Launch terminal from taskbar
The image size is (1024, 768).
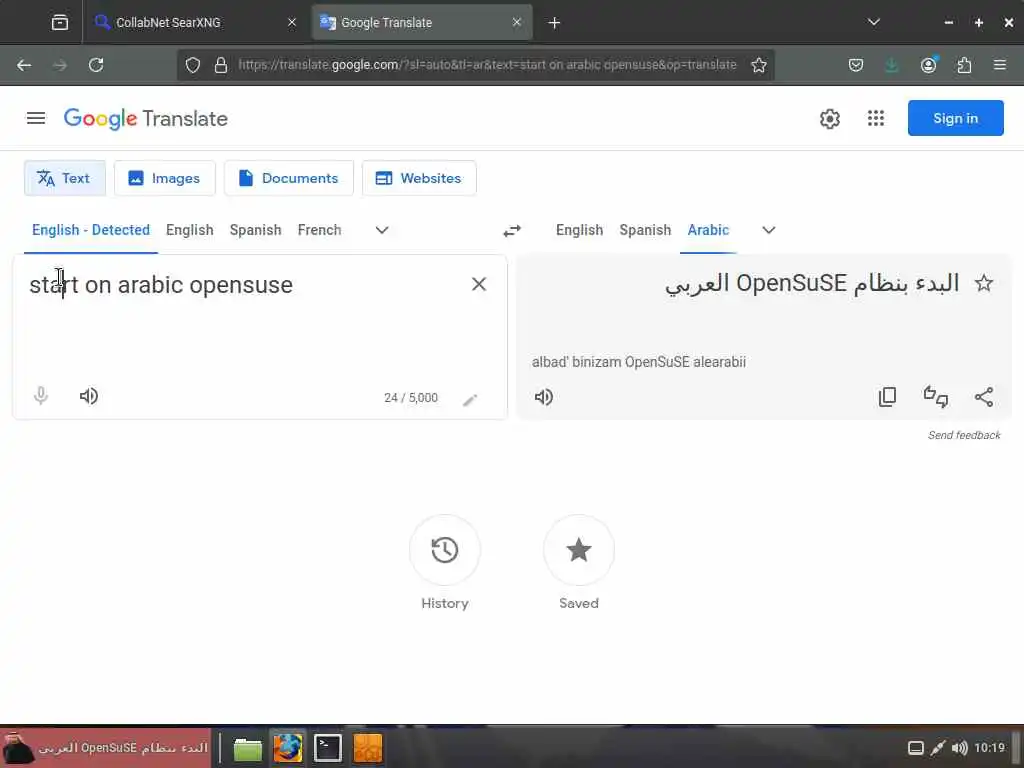[327, 748]
